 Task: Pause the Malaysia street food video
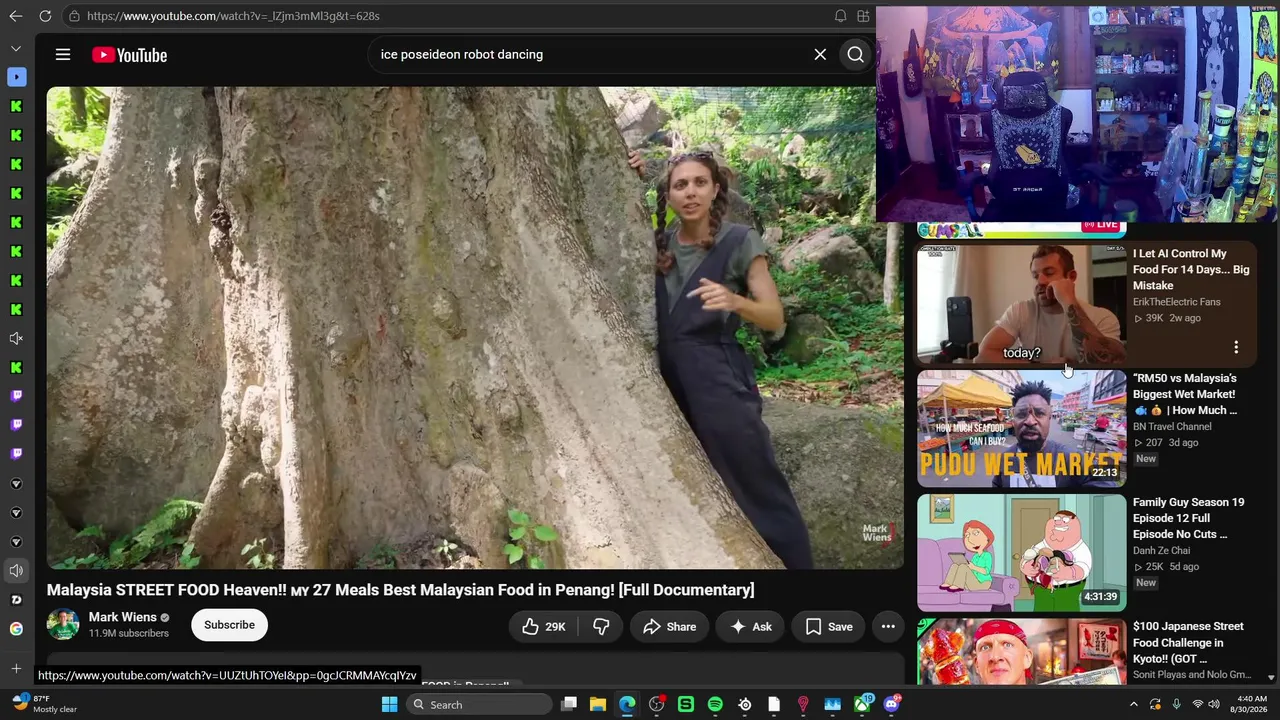[475, 328]
